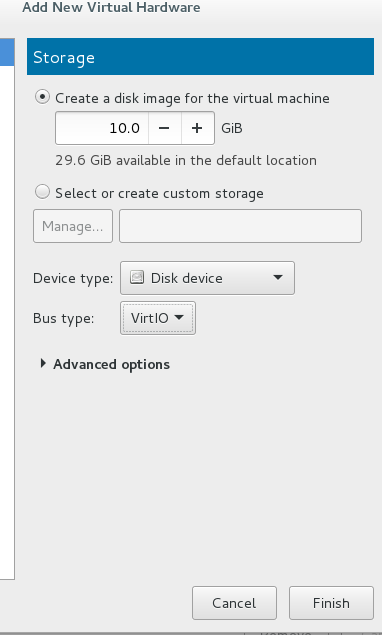Open the Device type dropdown
This screenshot has width=382, height=635.
click(x=207, y=278)
